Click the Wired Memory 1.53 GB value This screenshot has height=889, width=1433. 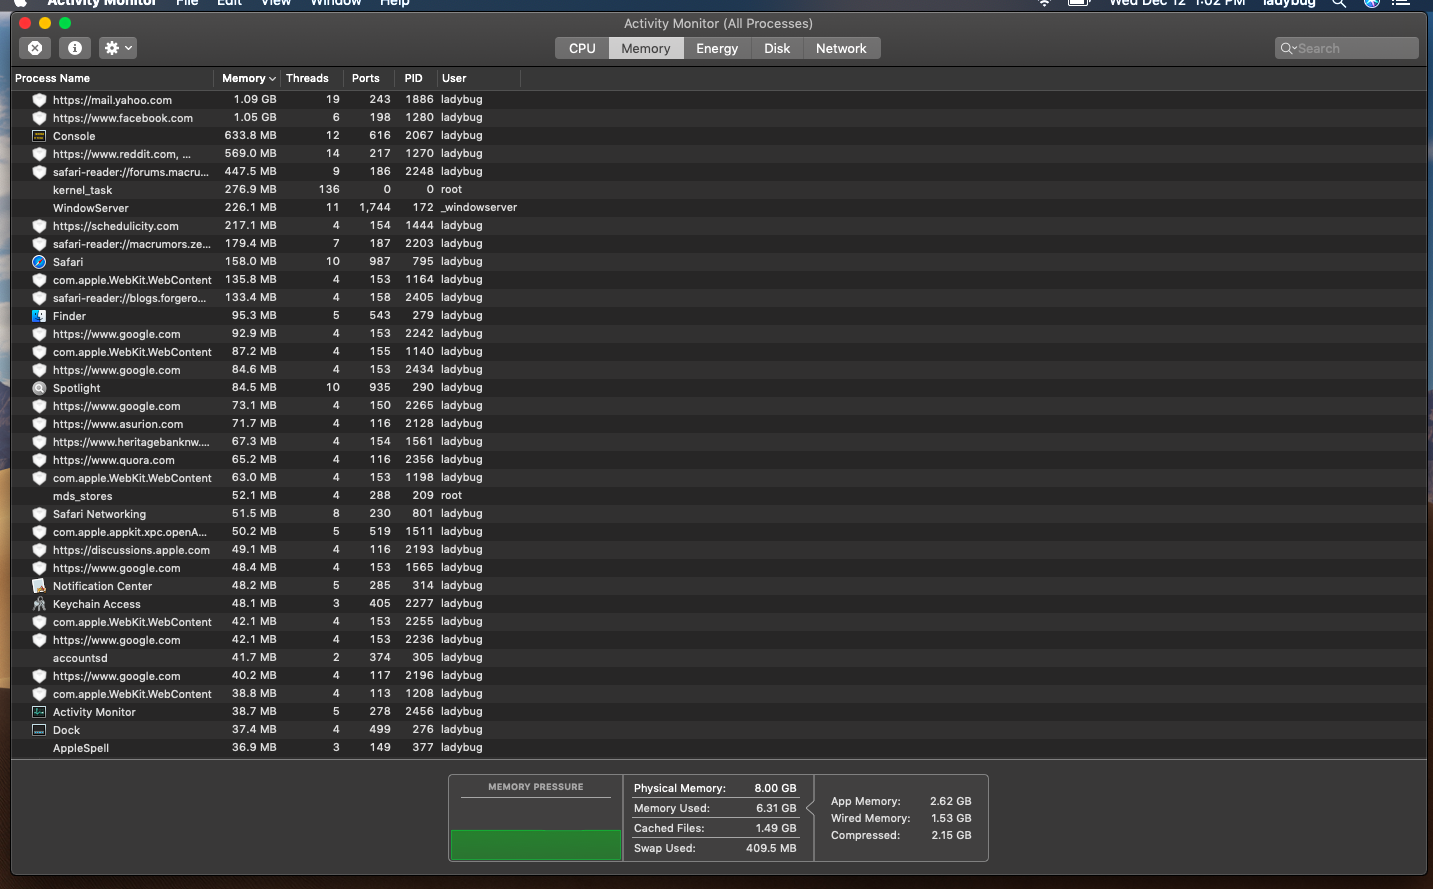coord(951,818)
